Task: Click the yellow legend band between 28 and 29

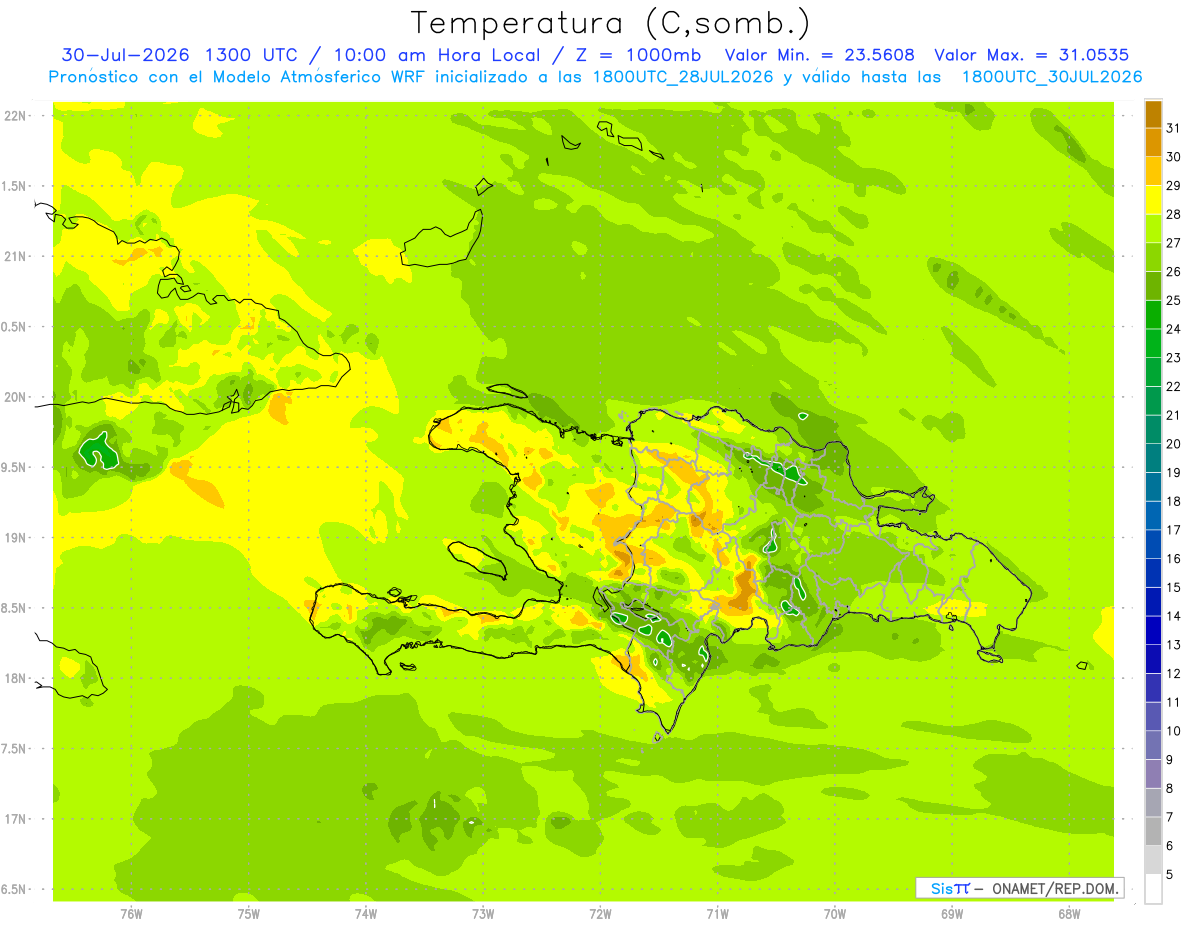Action: click(1153, 199)
